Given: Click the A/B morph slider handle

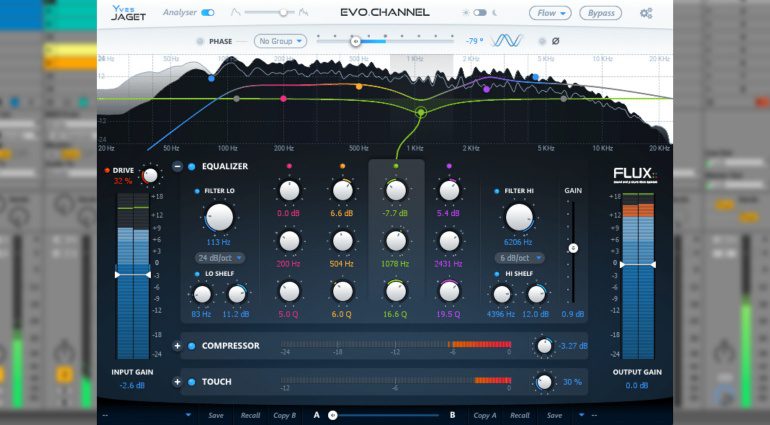Looking at the screenshot, I should tap(333, 414).
